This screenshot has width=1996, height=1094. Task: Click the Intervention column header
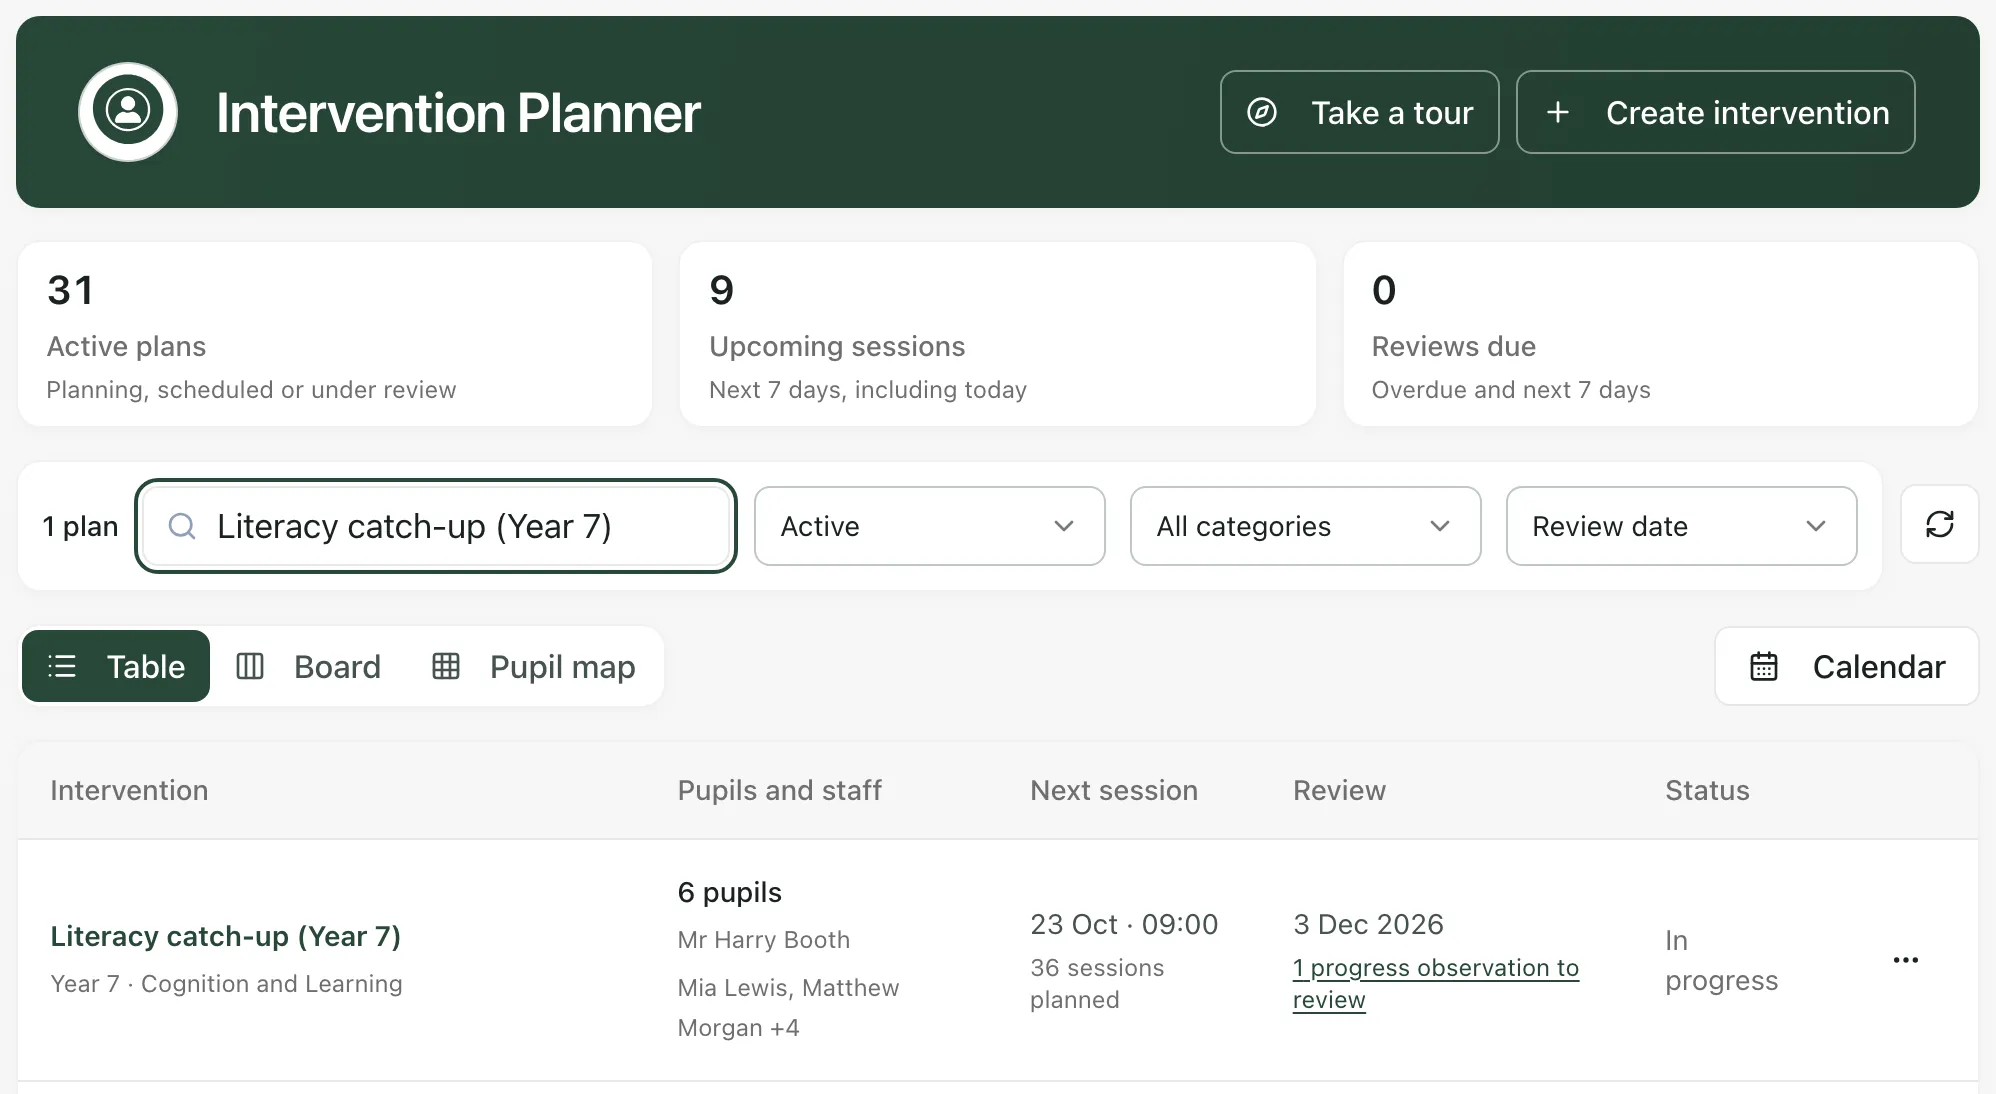(x=129, y=790)
